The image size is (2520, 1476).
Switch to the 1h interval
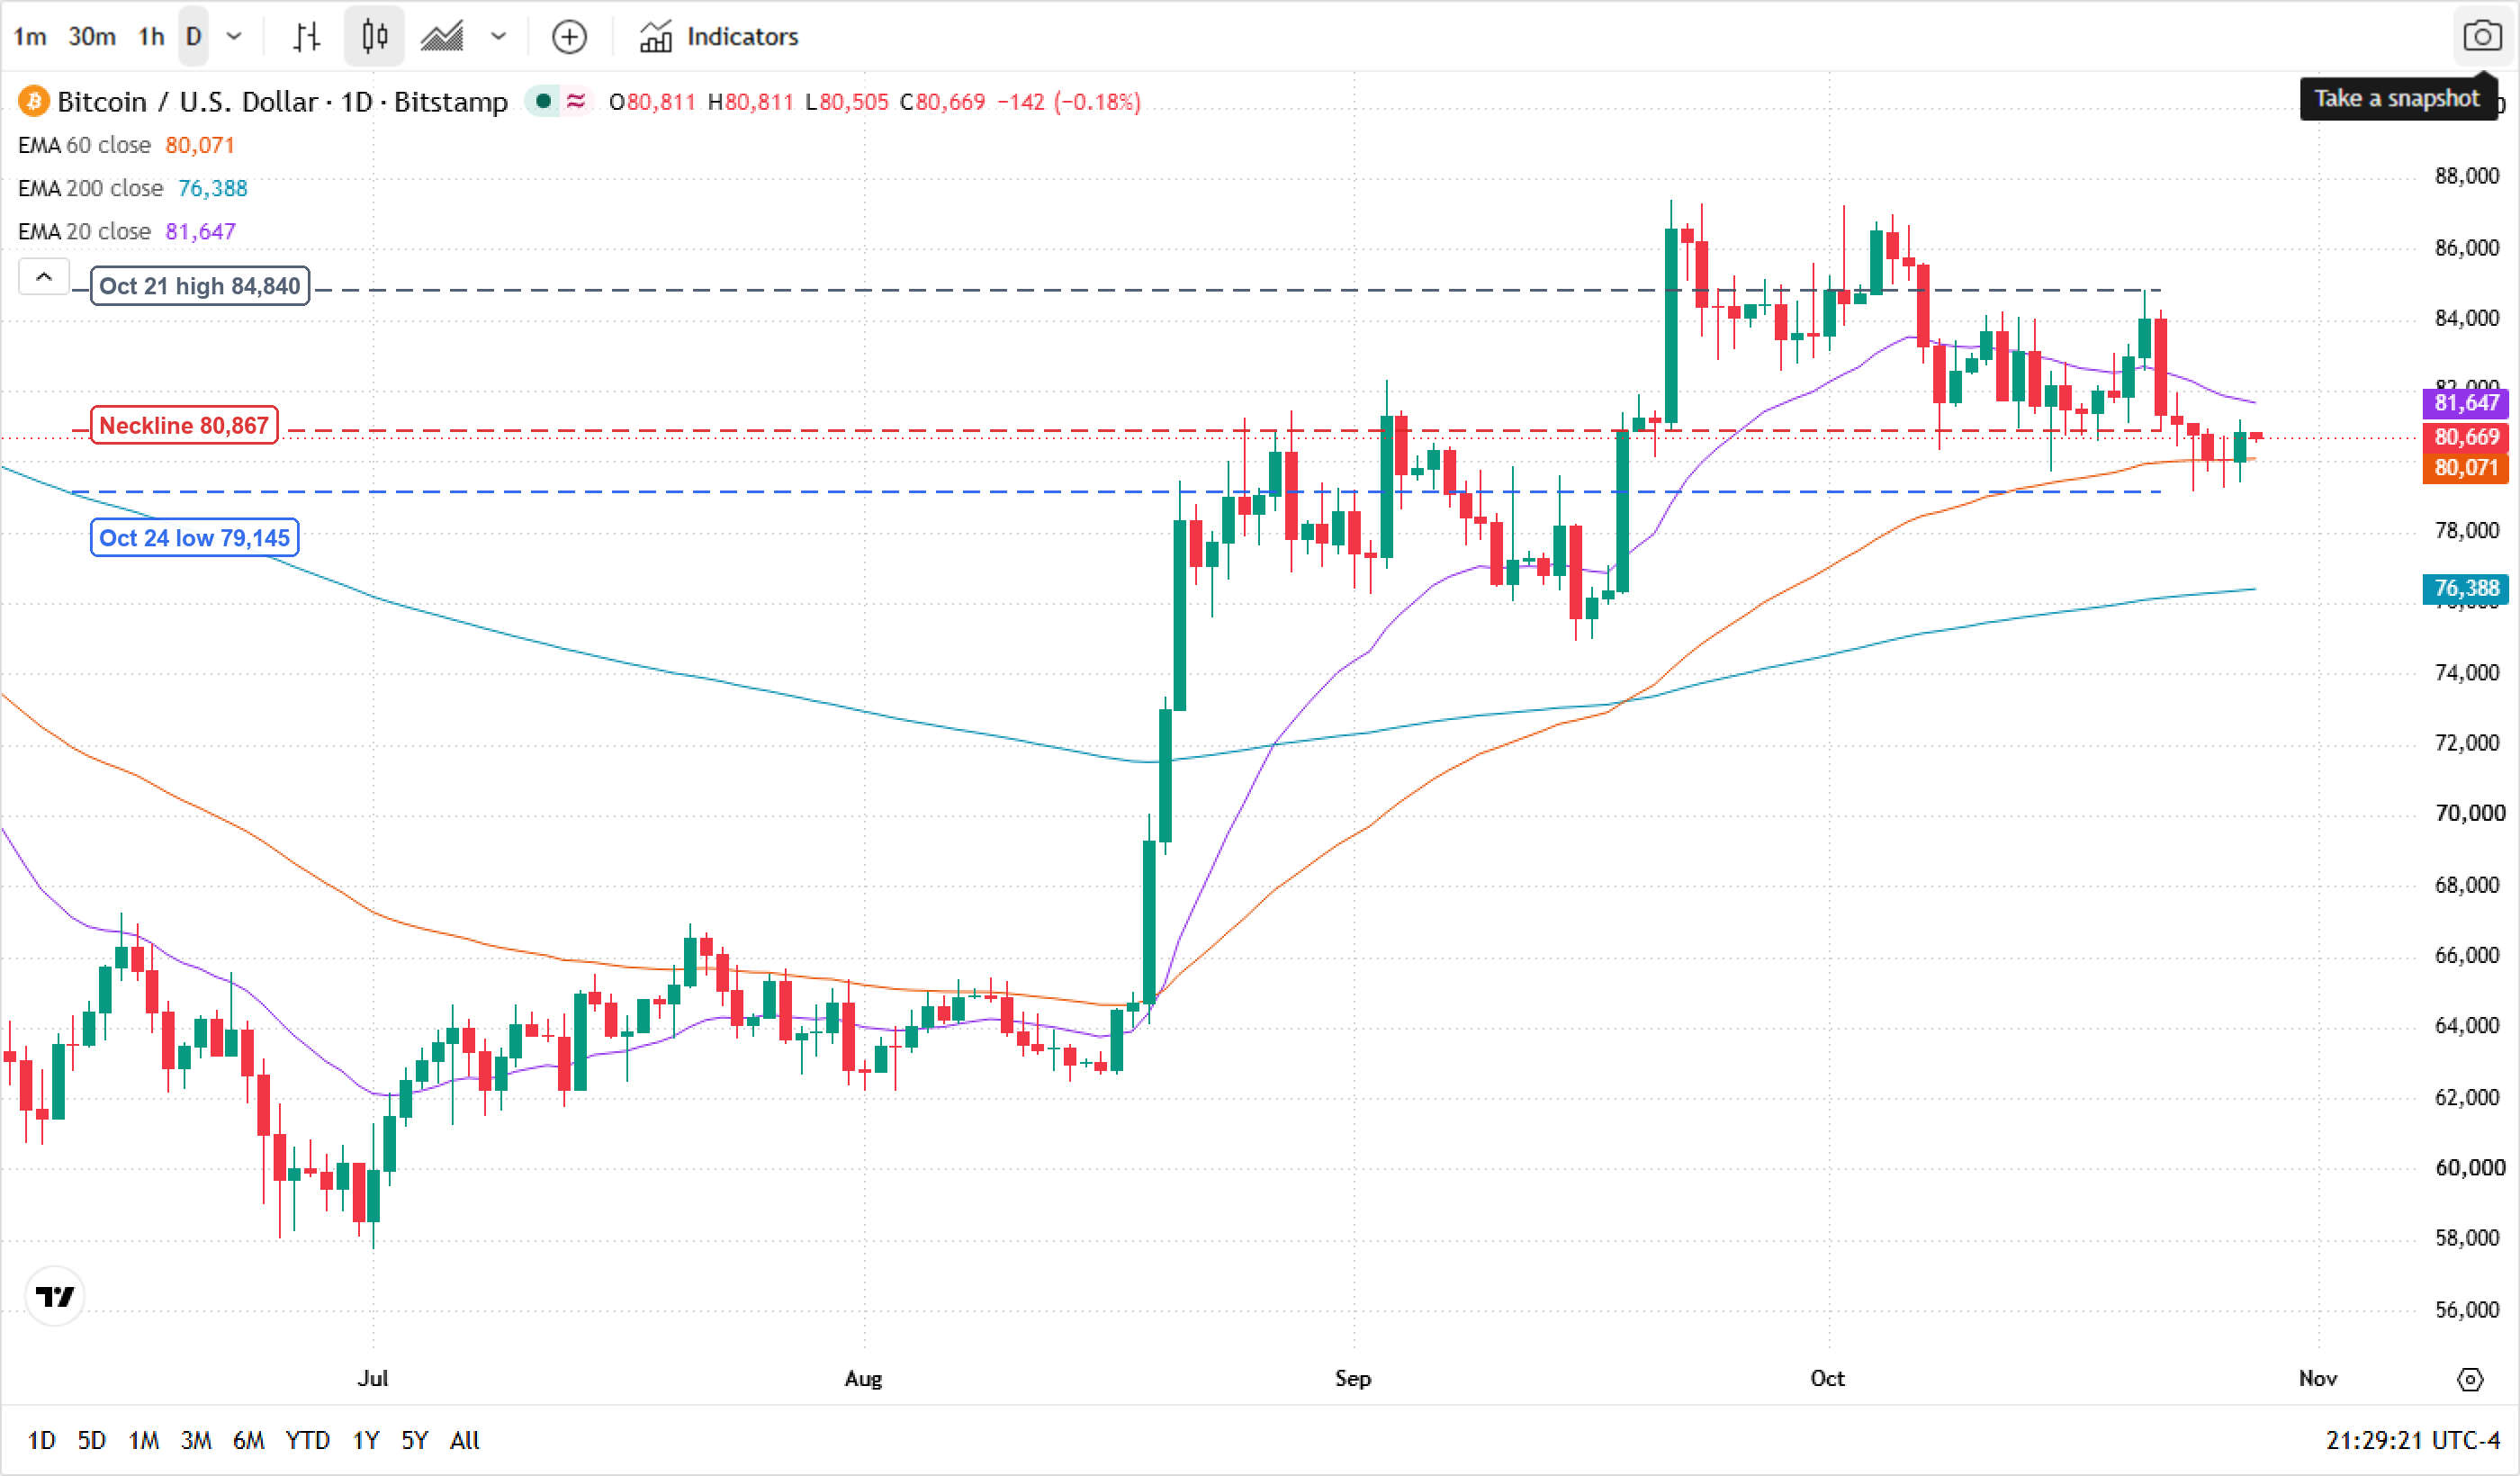click(x=150, y=37)
